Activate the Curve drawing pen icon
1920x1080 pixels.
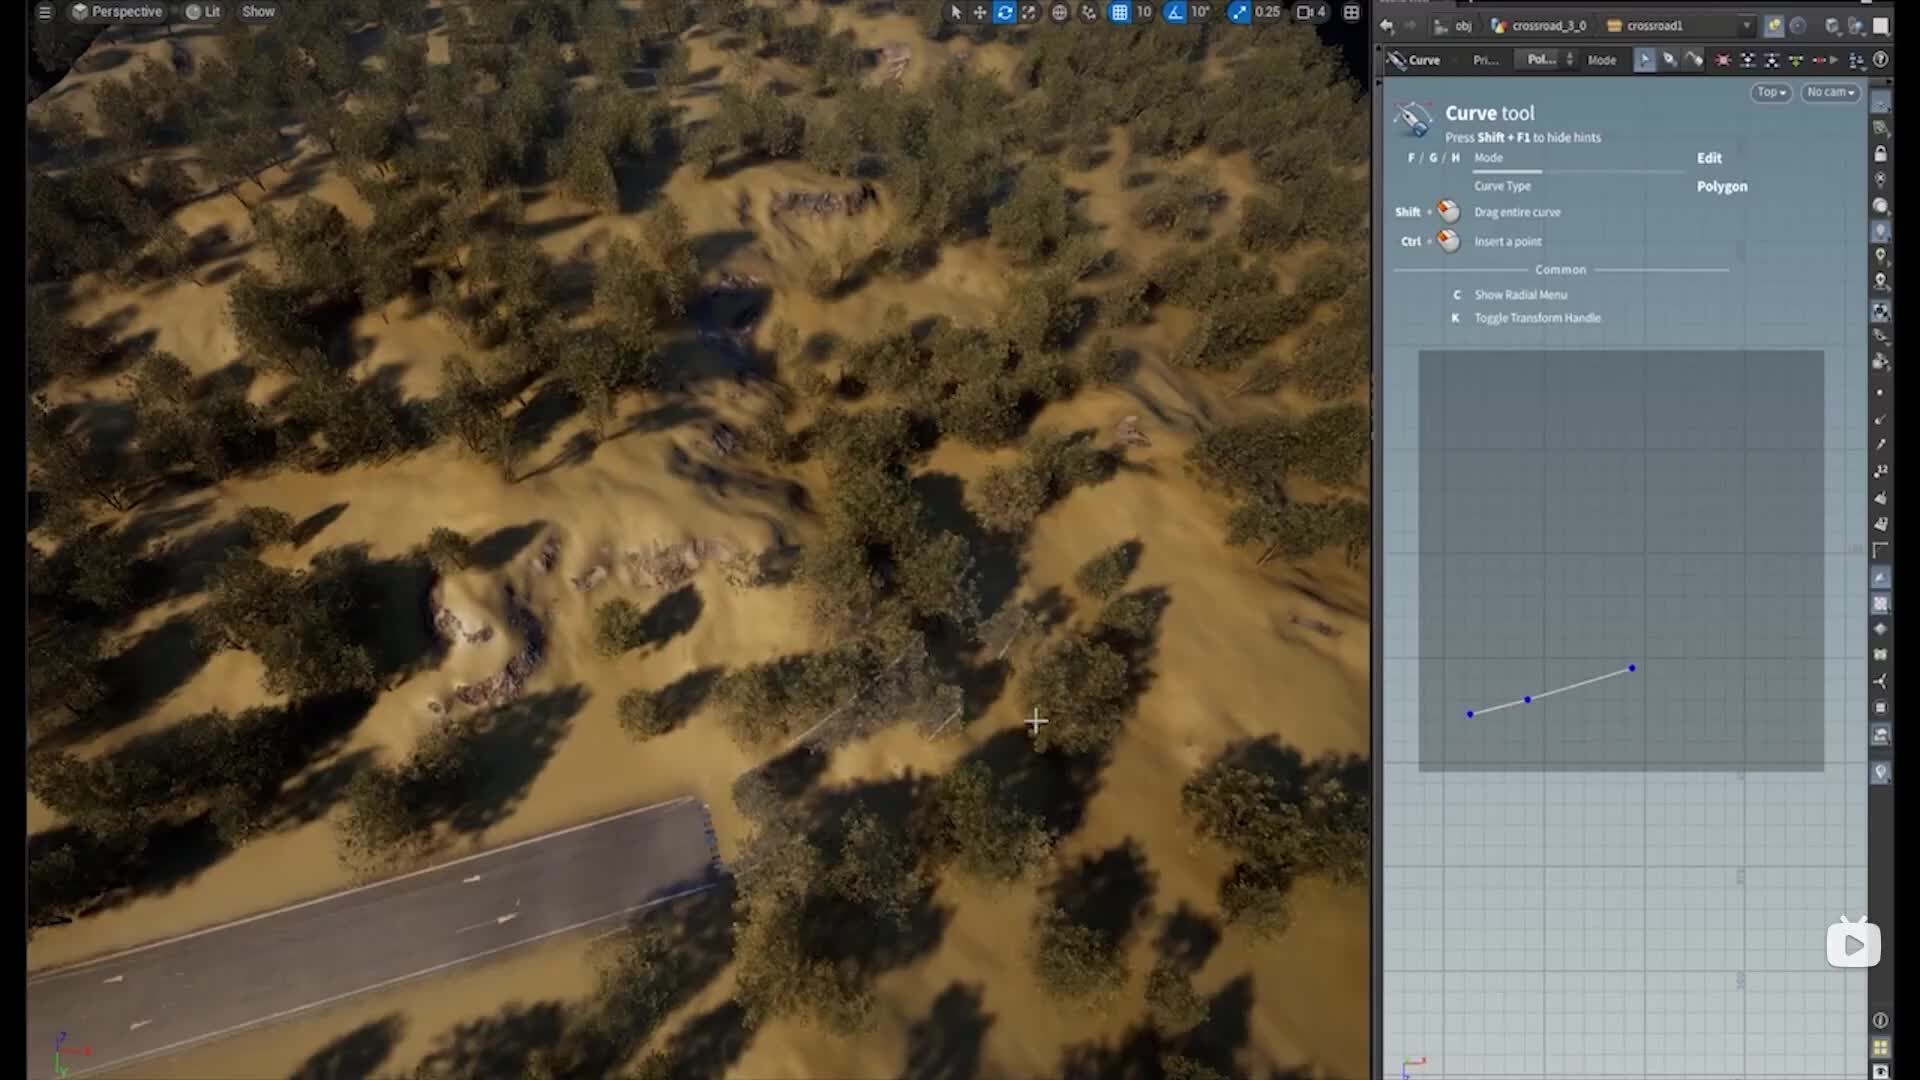pos(1670,60)
